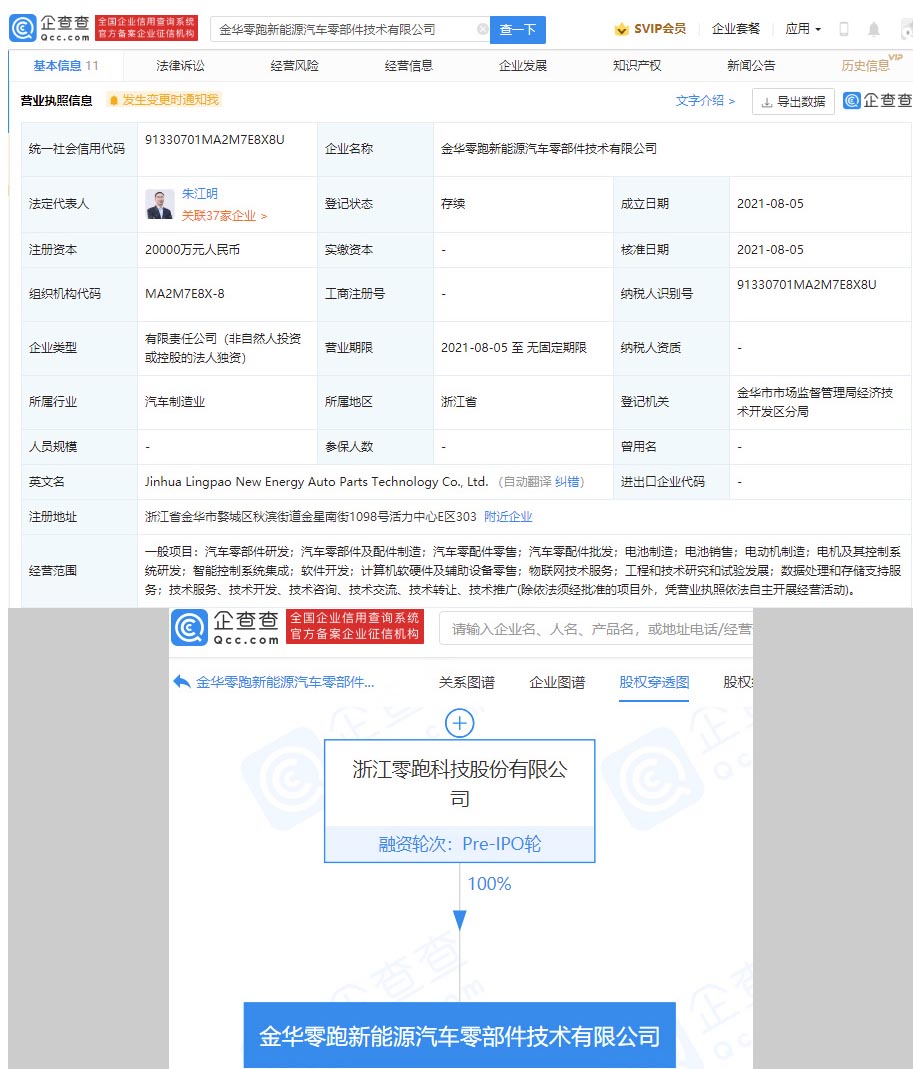913x1069 pixels.
Task: Click the 金华零跑新能源汽车零部件技术有限公司 blue node
Action: pyautogui.click(x=460, y=1036)
